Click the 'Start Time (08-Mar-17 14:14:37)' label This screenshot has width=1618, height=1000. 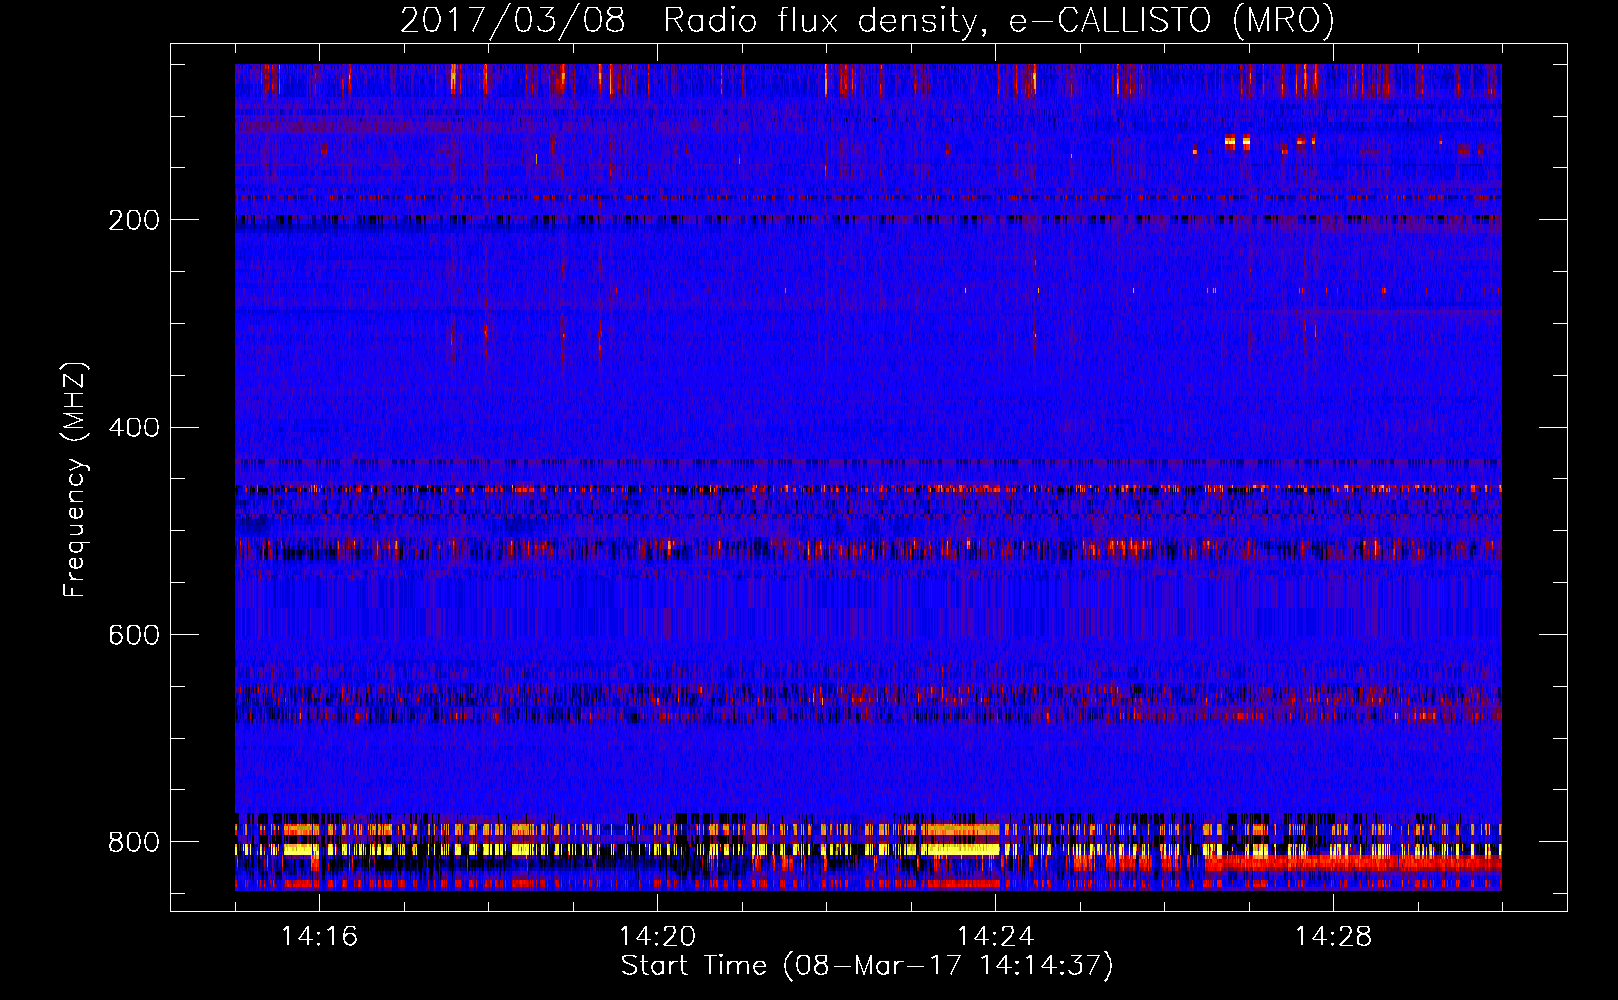867,966
